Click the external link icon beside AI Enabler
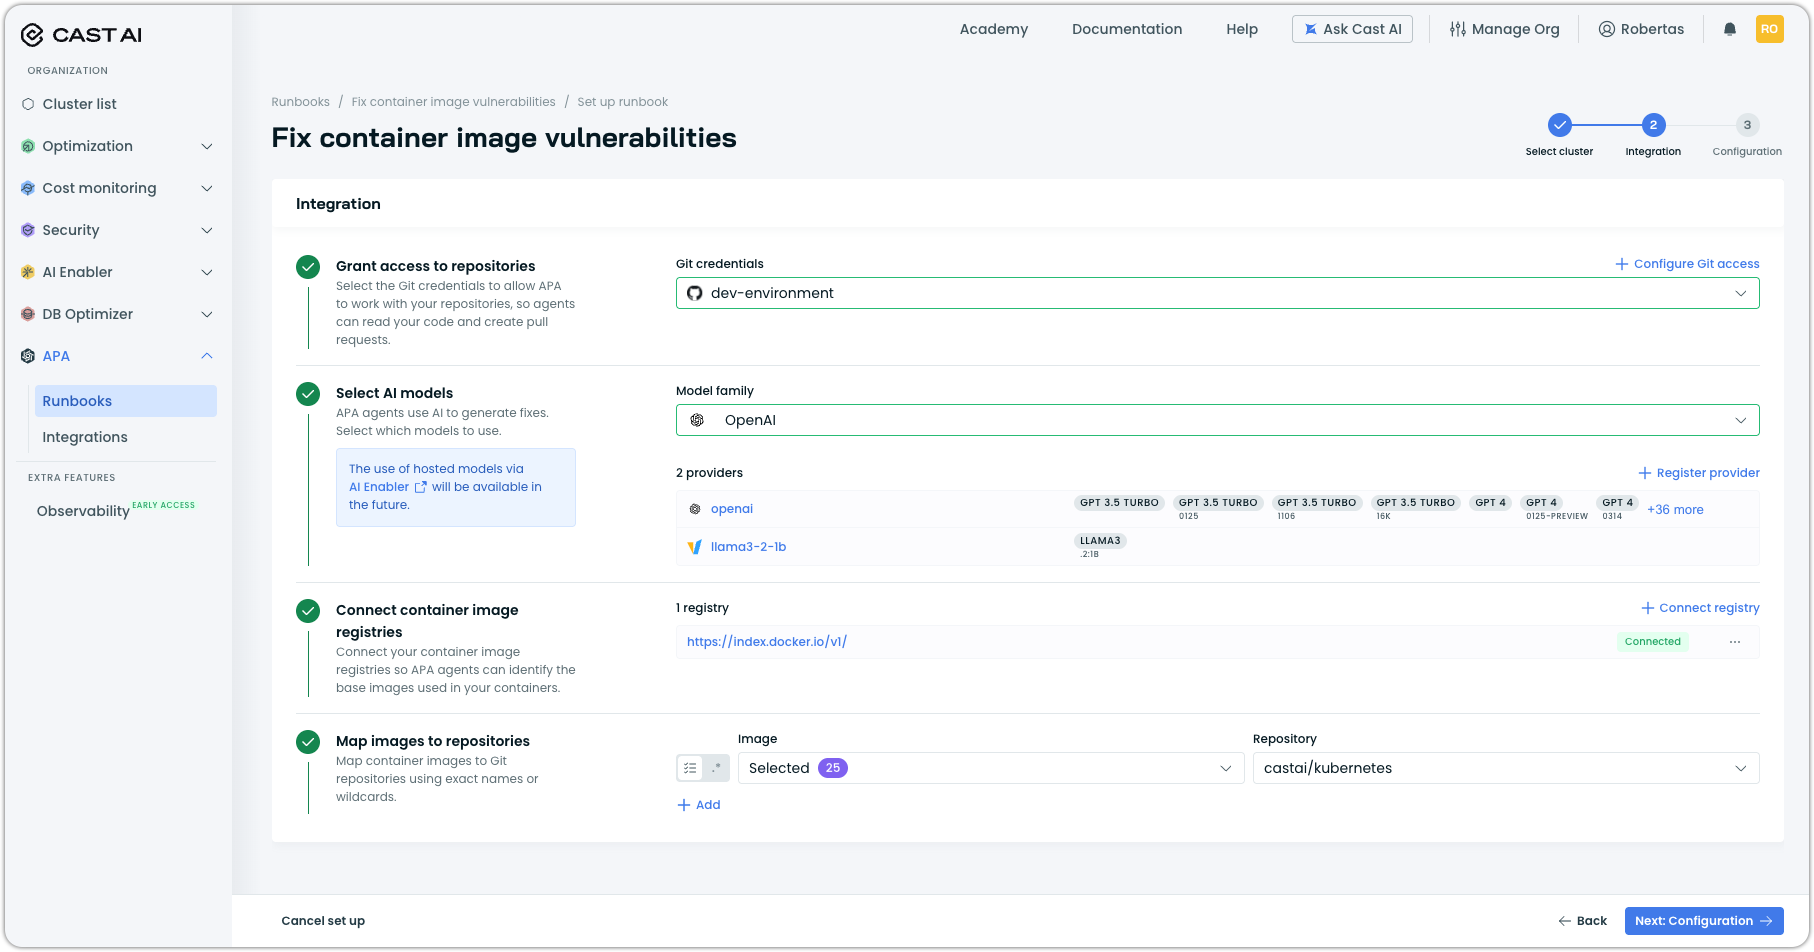The width and height of the screenshot is (1814, 952). tap(421, 487)
